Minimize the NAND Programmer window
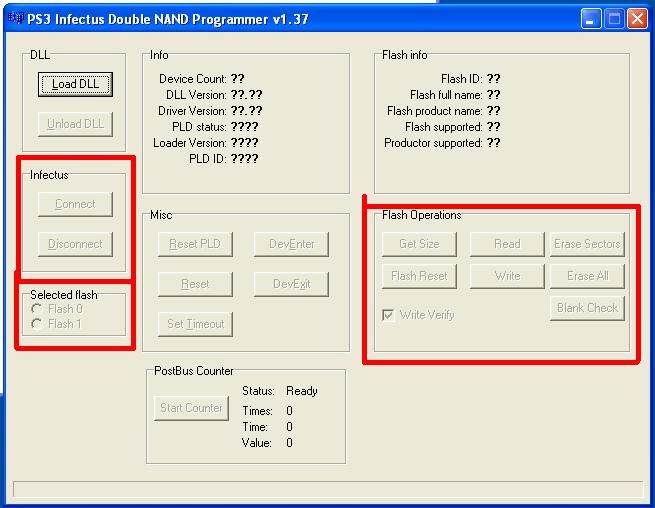The width and height of the screenshot is (655, 508). tap(591, 19)
